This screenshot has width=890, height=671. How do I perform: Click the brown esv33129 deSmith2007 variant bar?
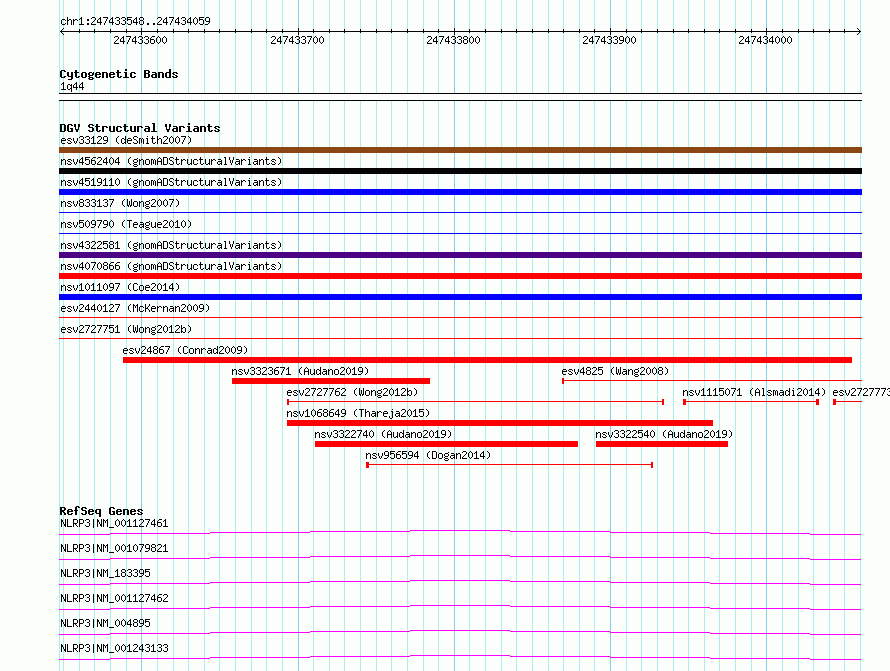pos(460,150)
